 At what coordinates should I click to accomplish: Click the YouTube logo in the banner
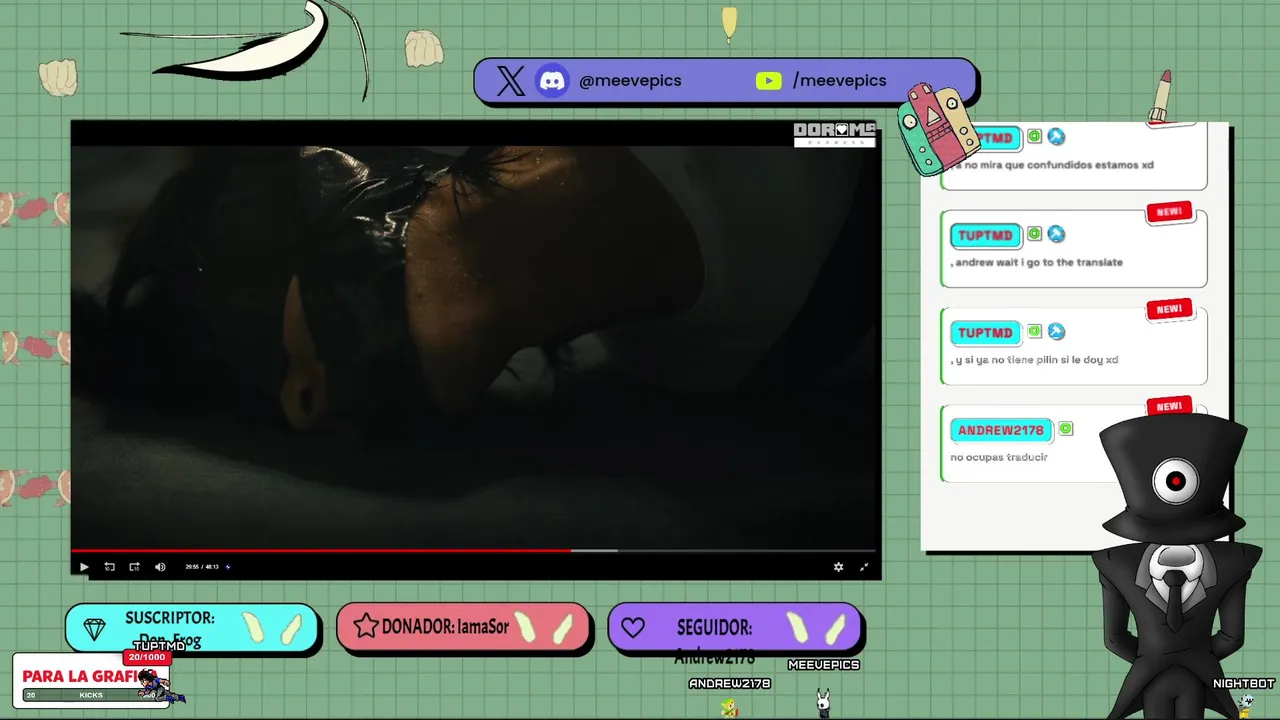click(768, 81)
